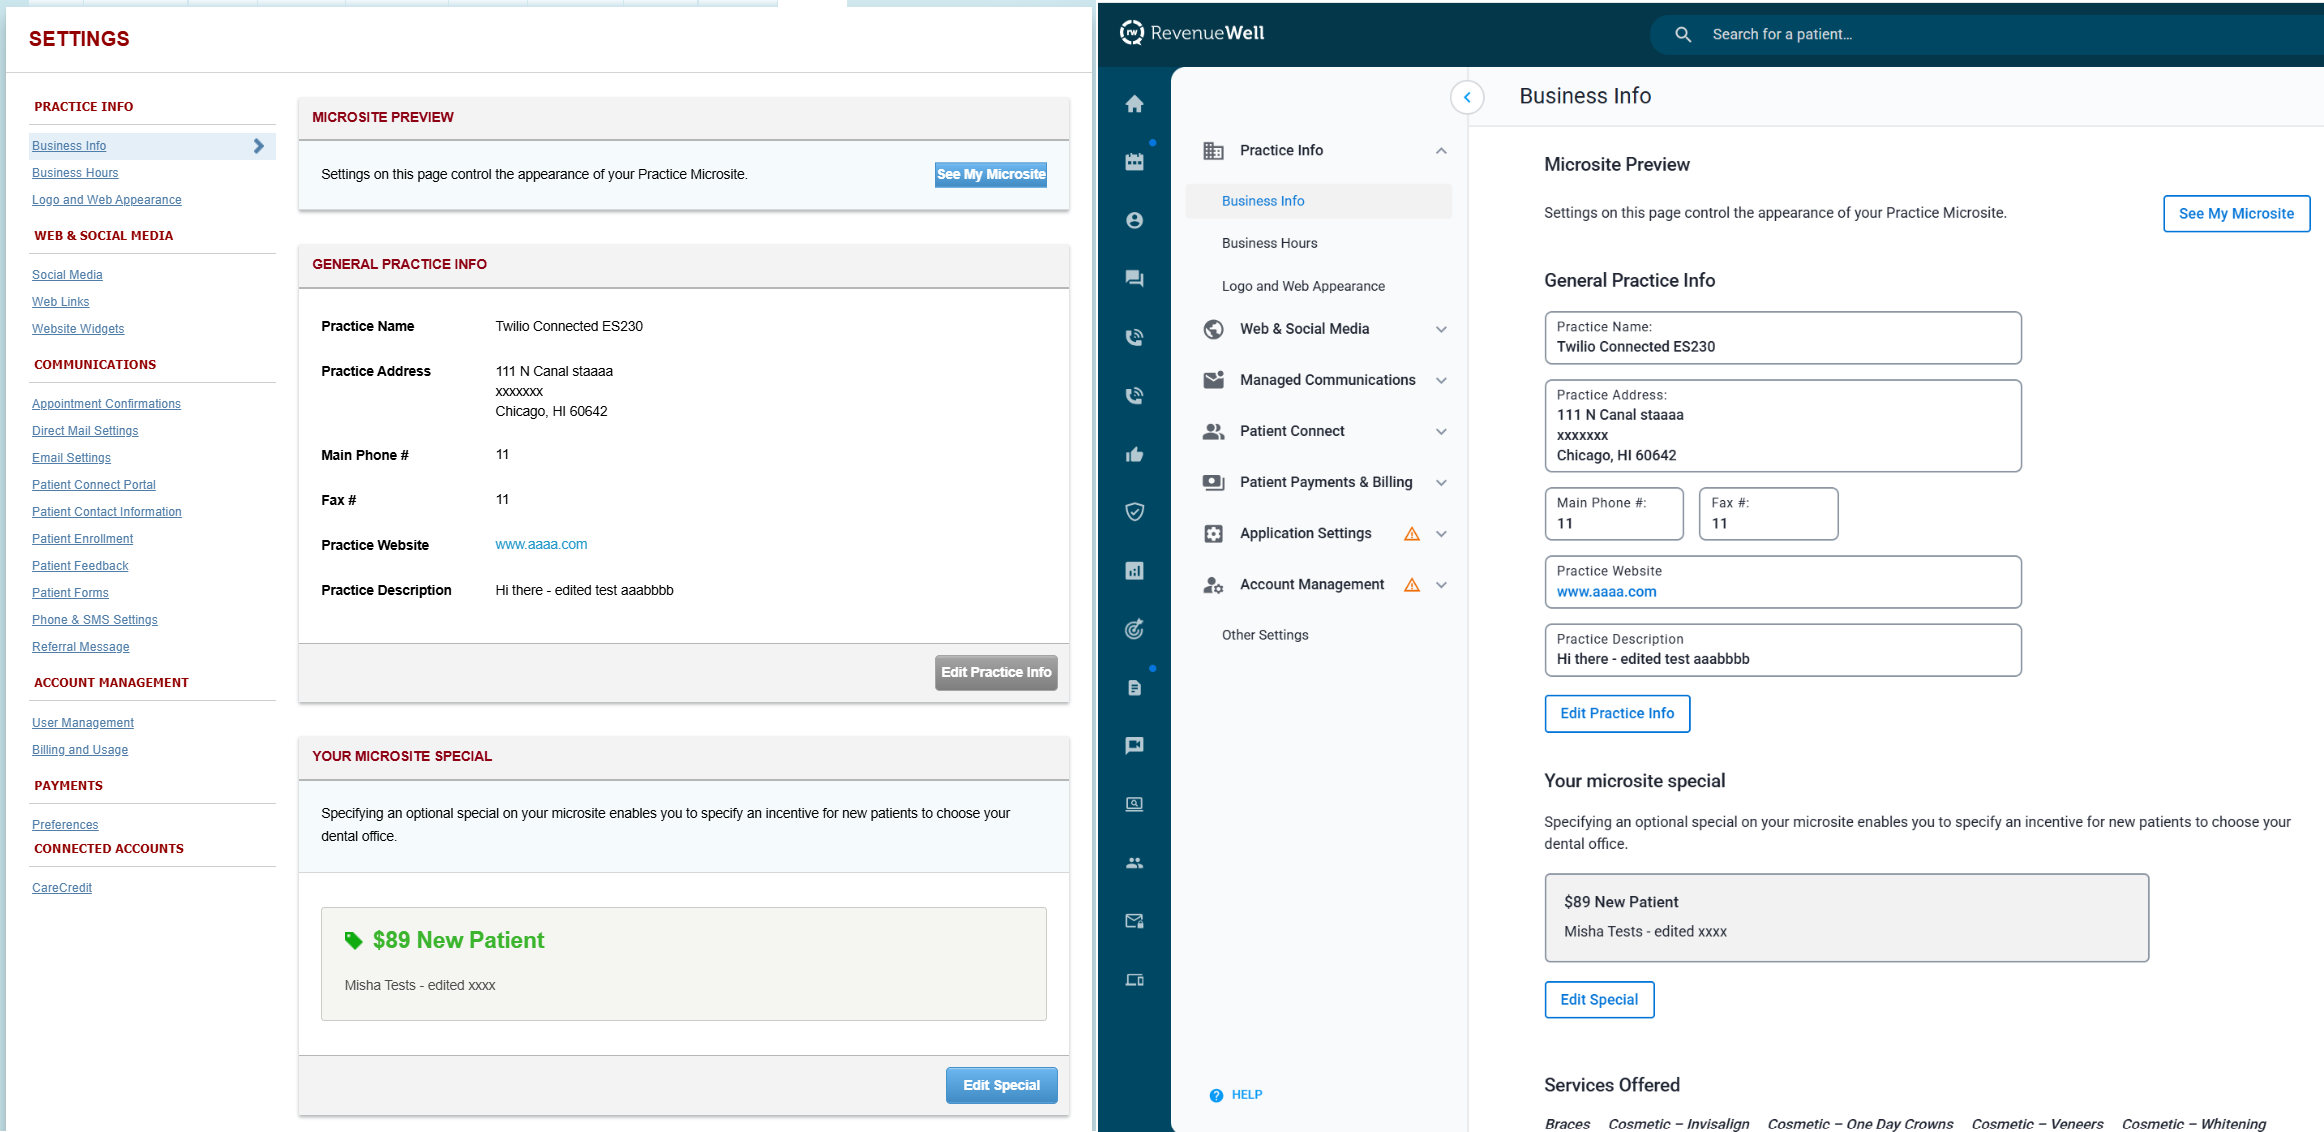Click the Help question mark icon
This screenshot has height=1132, width=2324.
click(1216, 1095)
